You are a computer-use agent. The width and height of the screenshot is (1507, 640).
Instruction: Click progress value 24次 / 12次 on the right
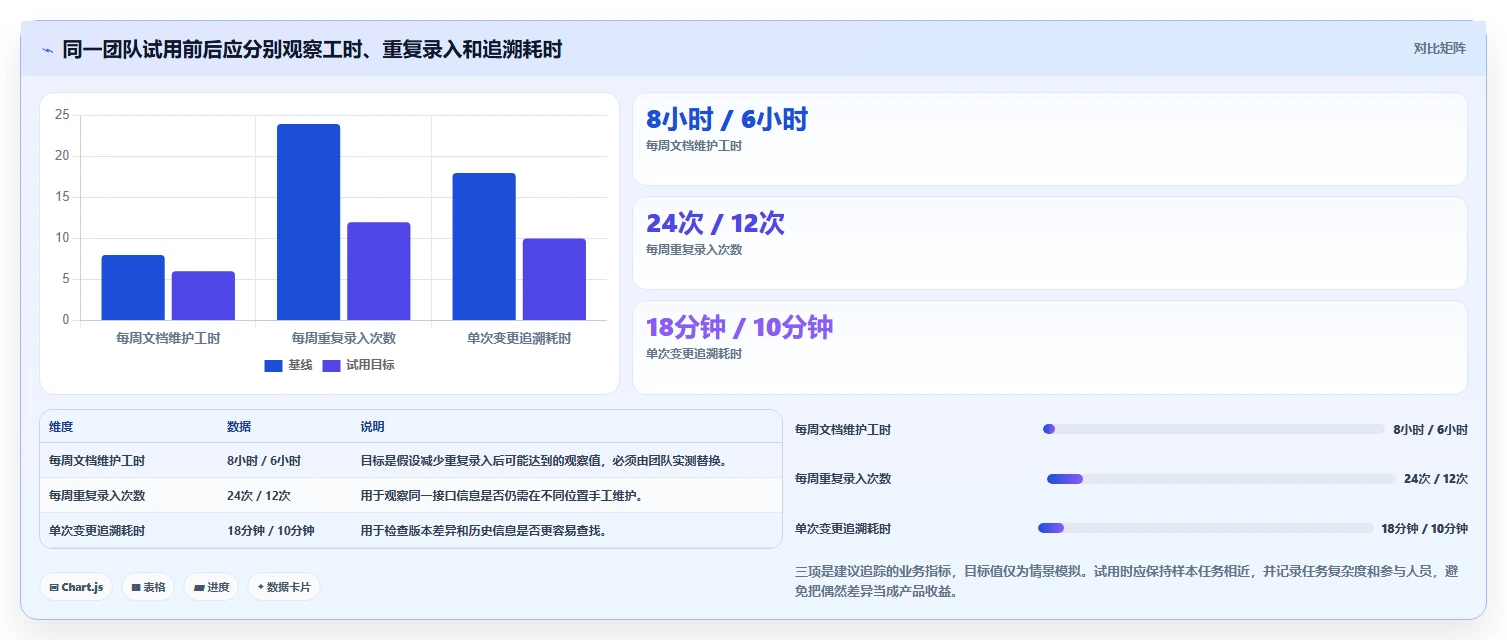click(x=1436, y=479)
